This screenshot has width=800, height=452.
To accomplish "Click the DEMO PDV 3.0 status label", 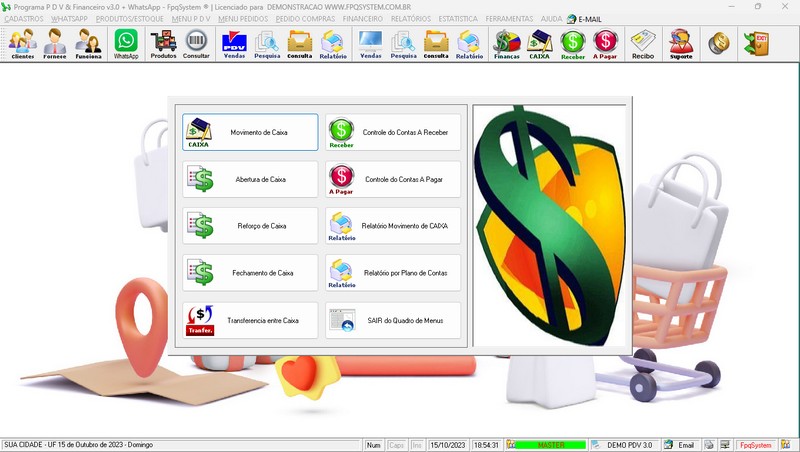I will pyautogui.click(x=629, y=445).
